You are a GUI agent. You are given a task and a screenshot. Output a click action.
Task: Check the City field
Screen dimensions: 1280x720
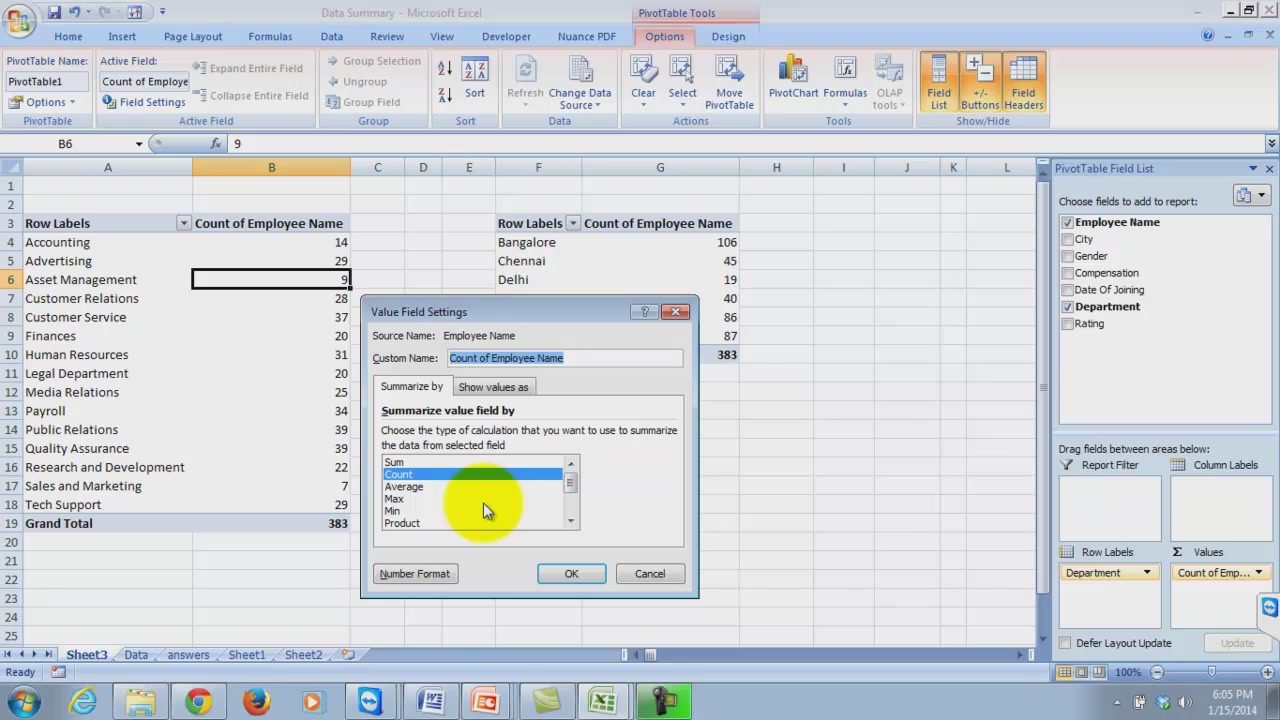1067,239
